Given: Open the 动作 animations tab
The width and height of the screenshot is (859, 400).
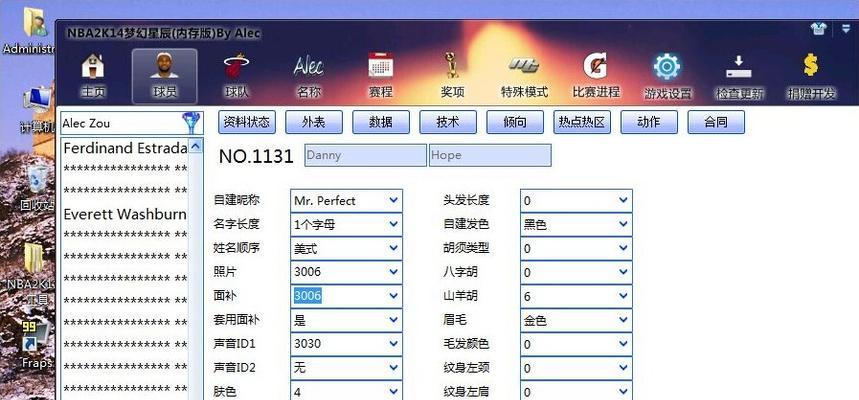Looking at the screenshot, I should click(x=649, y=122).
